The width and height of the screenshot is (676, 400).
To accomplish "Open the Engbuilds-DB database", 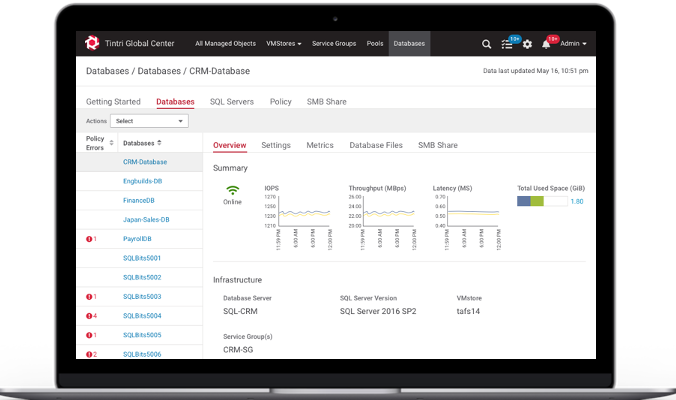I will [143, 181].
